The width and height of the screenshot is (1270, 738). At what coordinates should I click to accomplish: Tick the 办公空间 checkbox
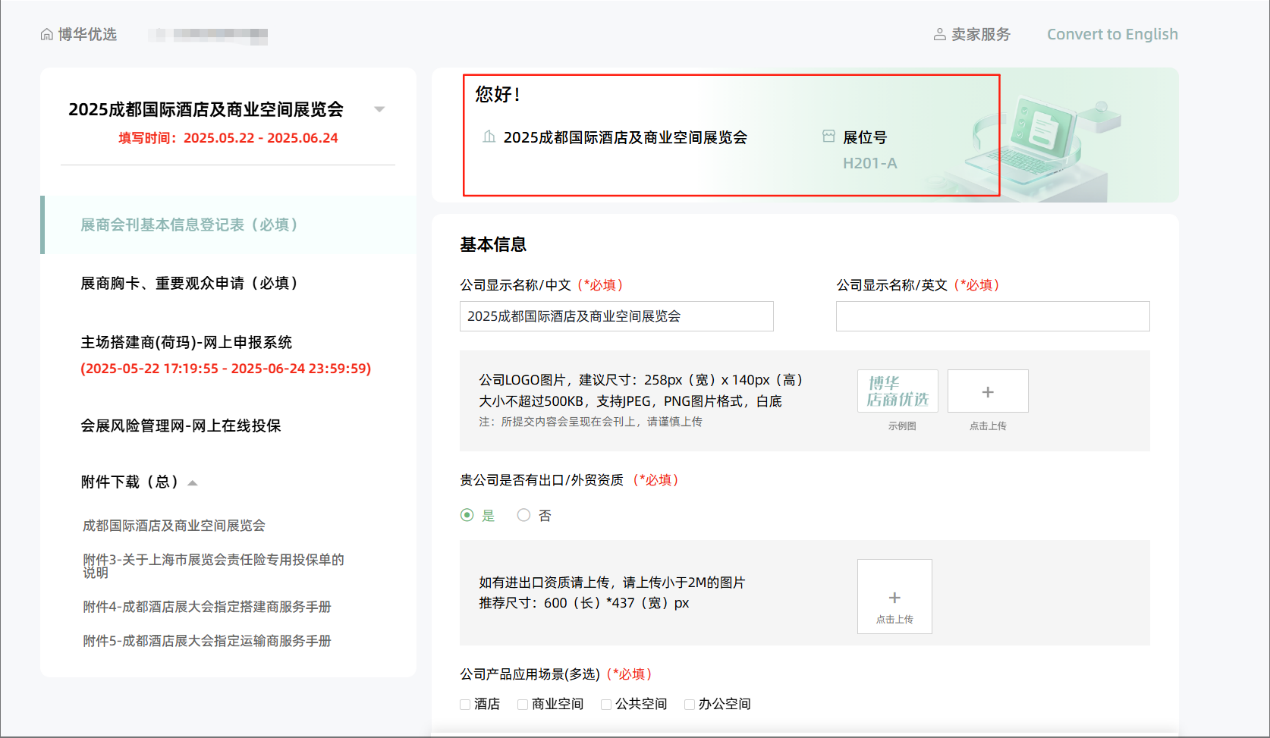(689, 704)
